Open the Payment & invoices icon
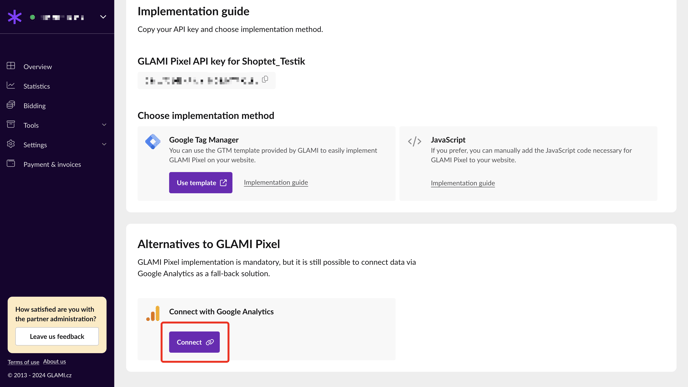688x387 pixels. [x=11, y=164]
